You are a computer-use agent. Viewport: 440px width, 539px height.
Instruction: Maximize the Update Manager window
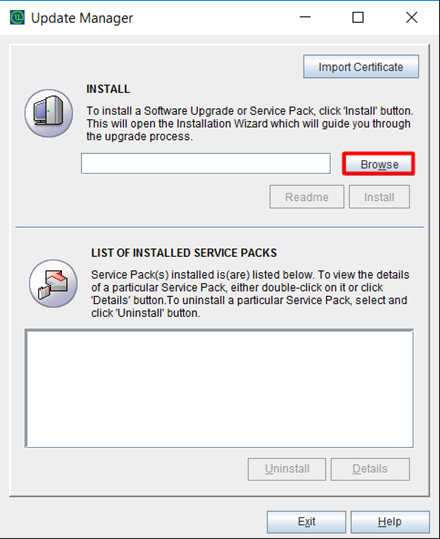point(358,17)
